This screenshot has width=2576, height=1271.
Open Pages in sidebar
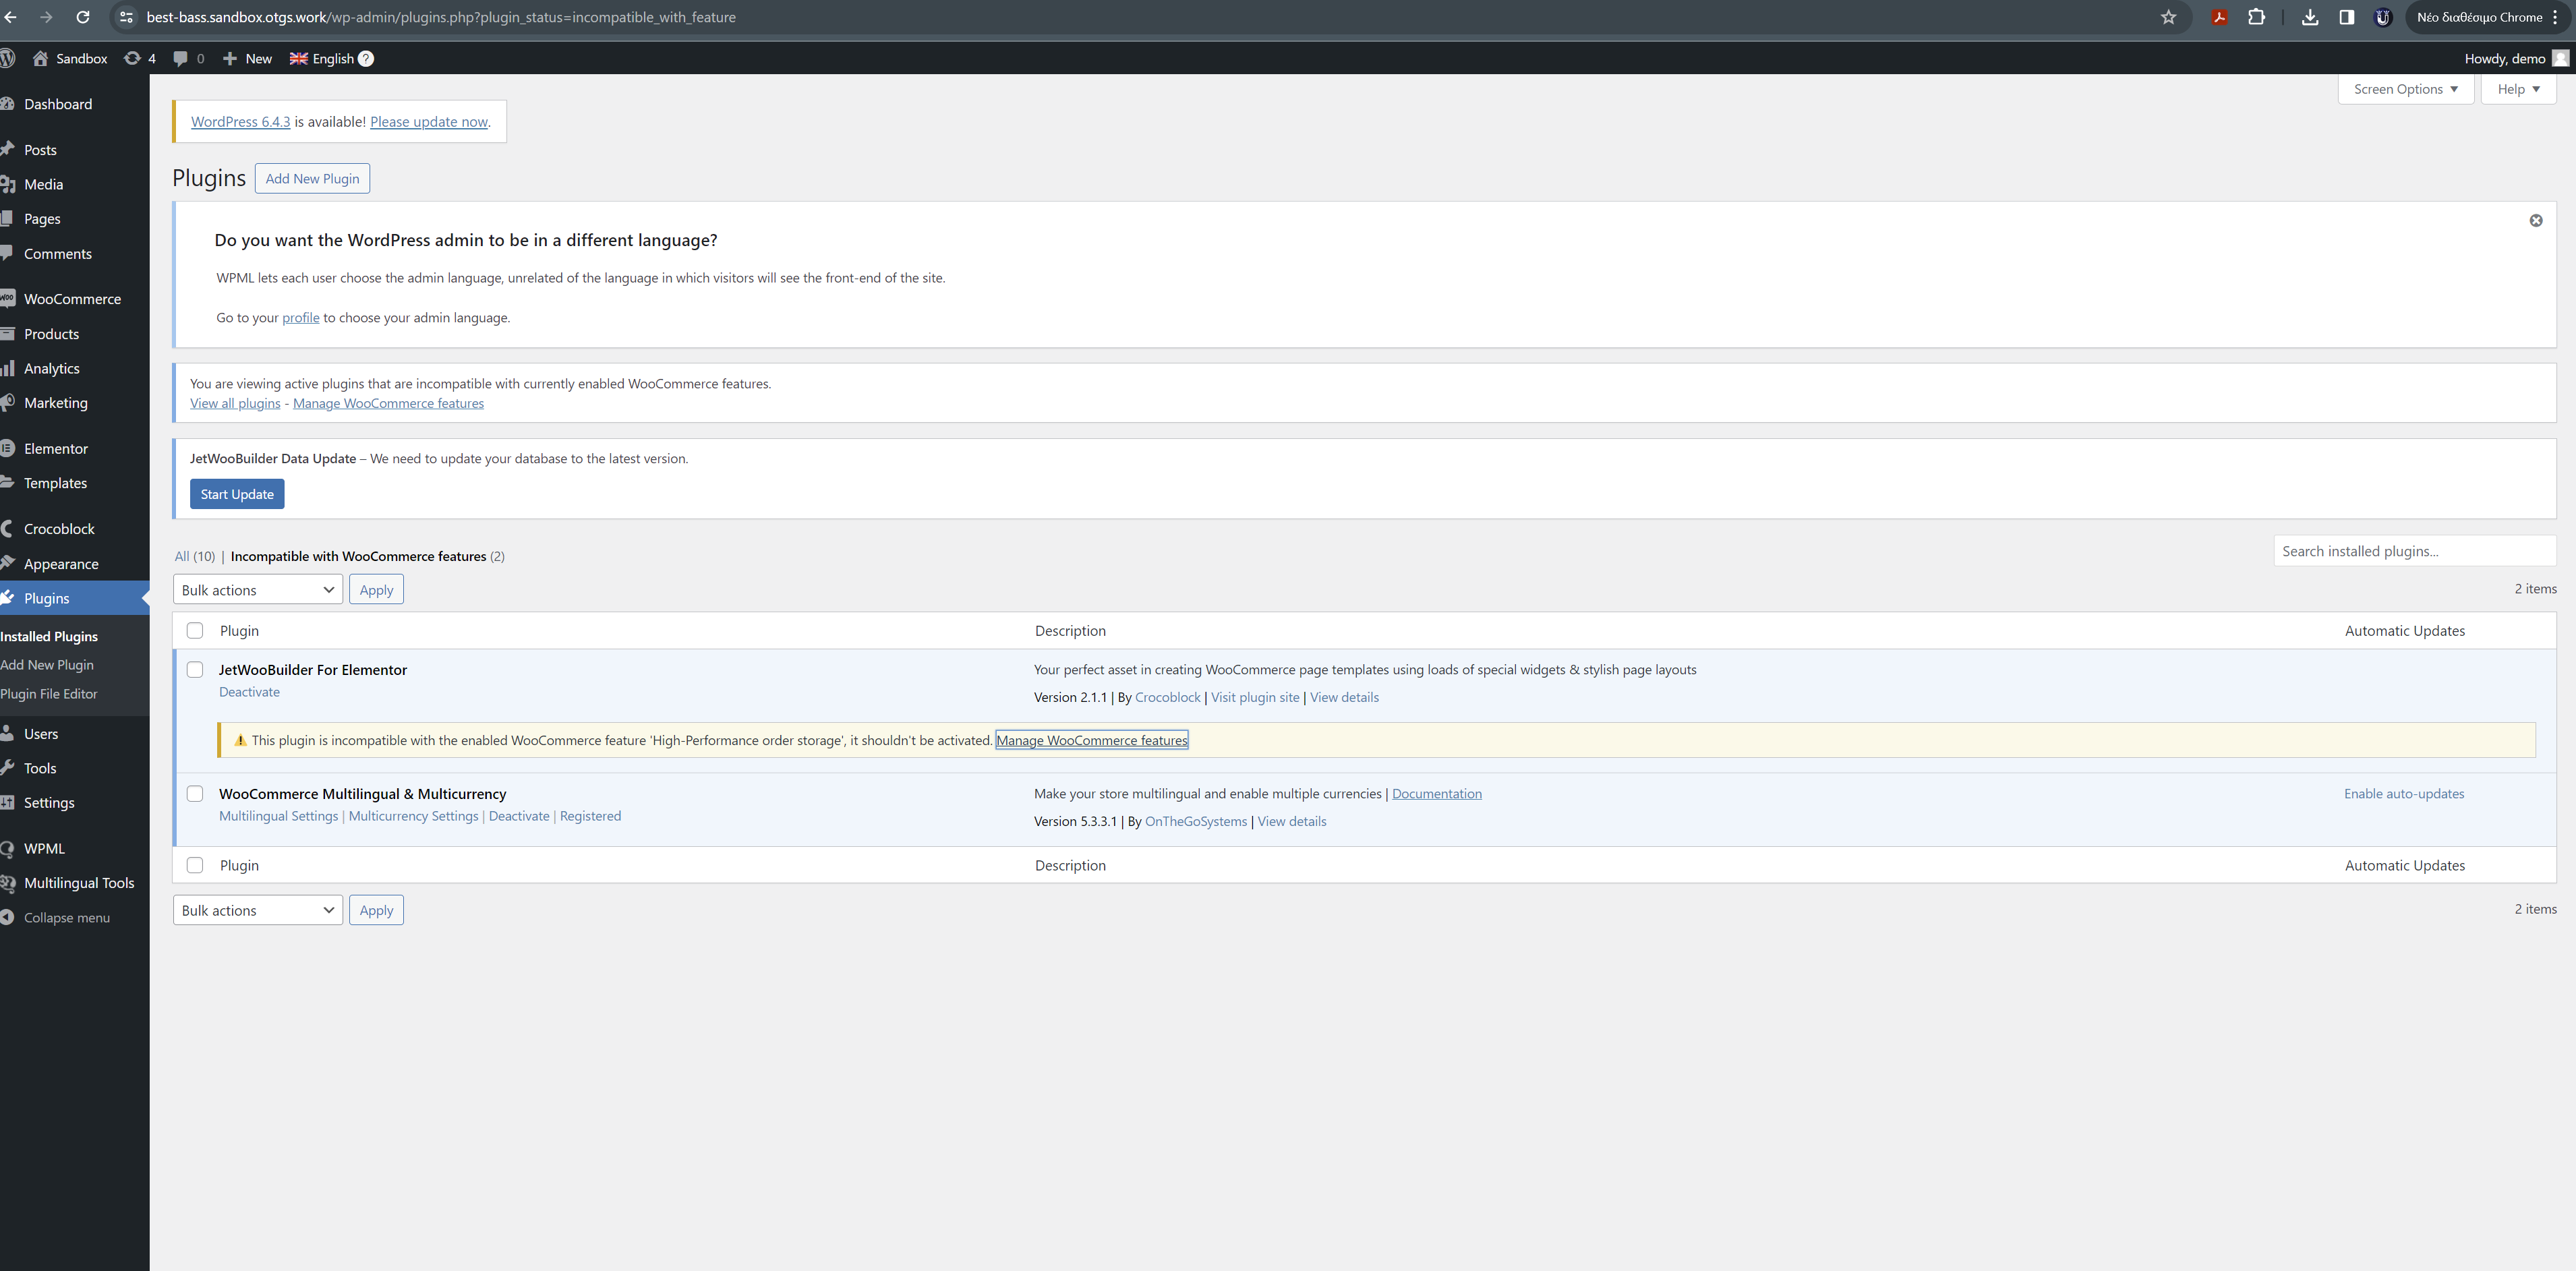(42, 218)
